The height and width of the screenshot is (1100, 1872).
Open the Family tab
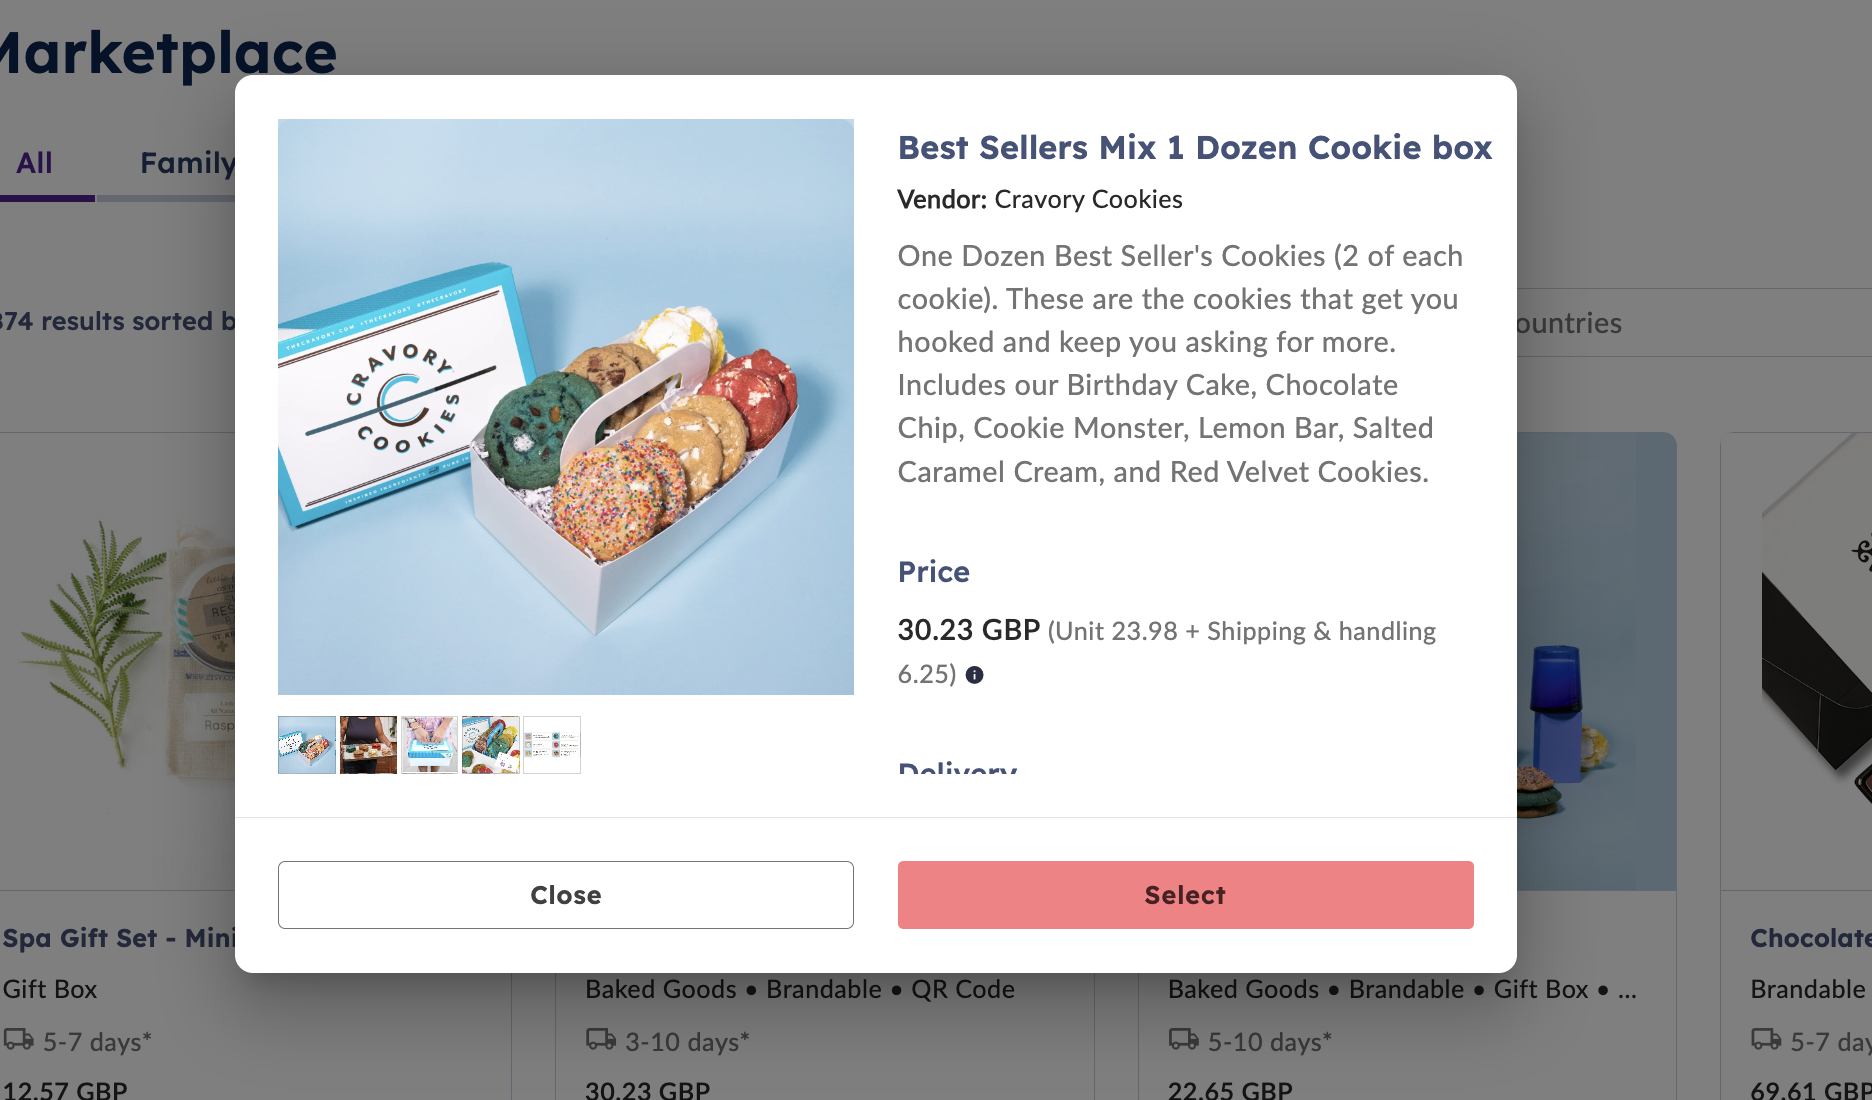(187, 163)
